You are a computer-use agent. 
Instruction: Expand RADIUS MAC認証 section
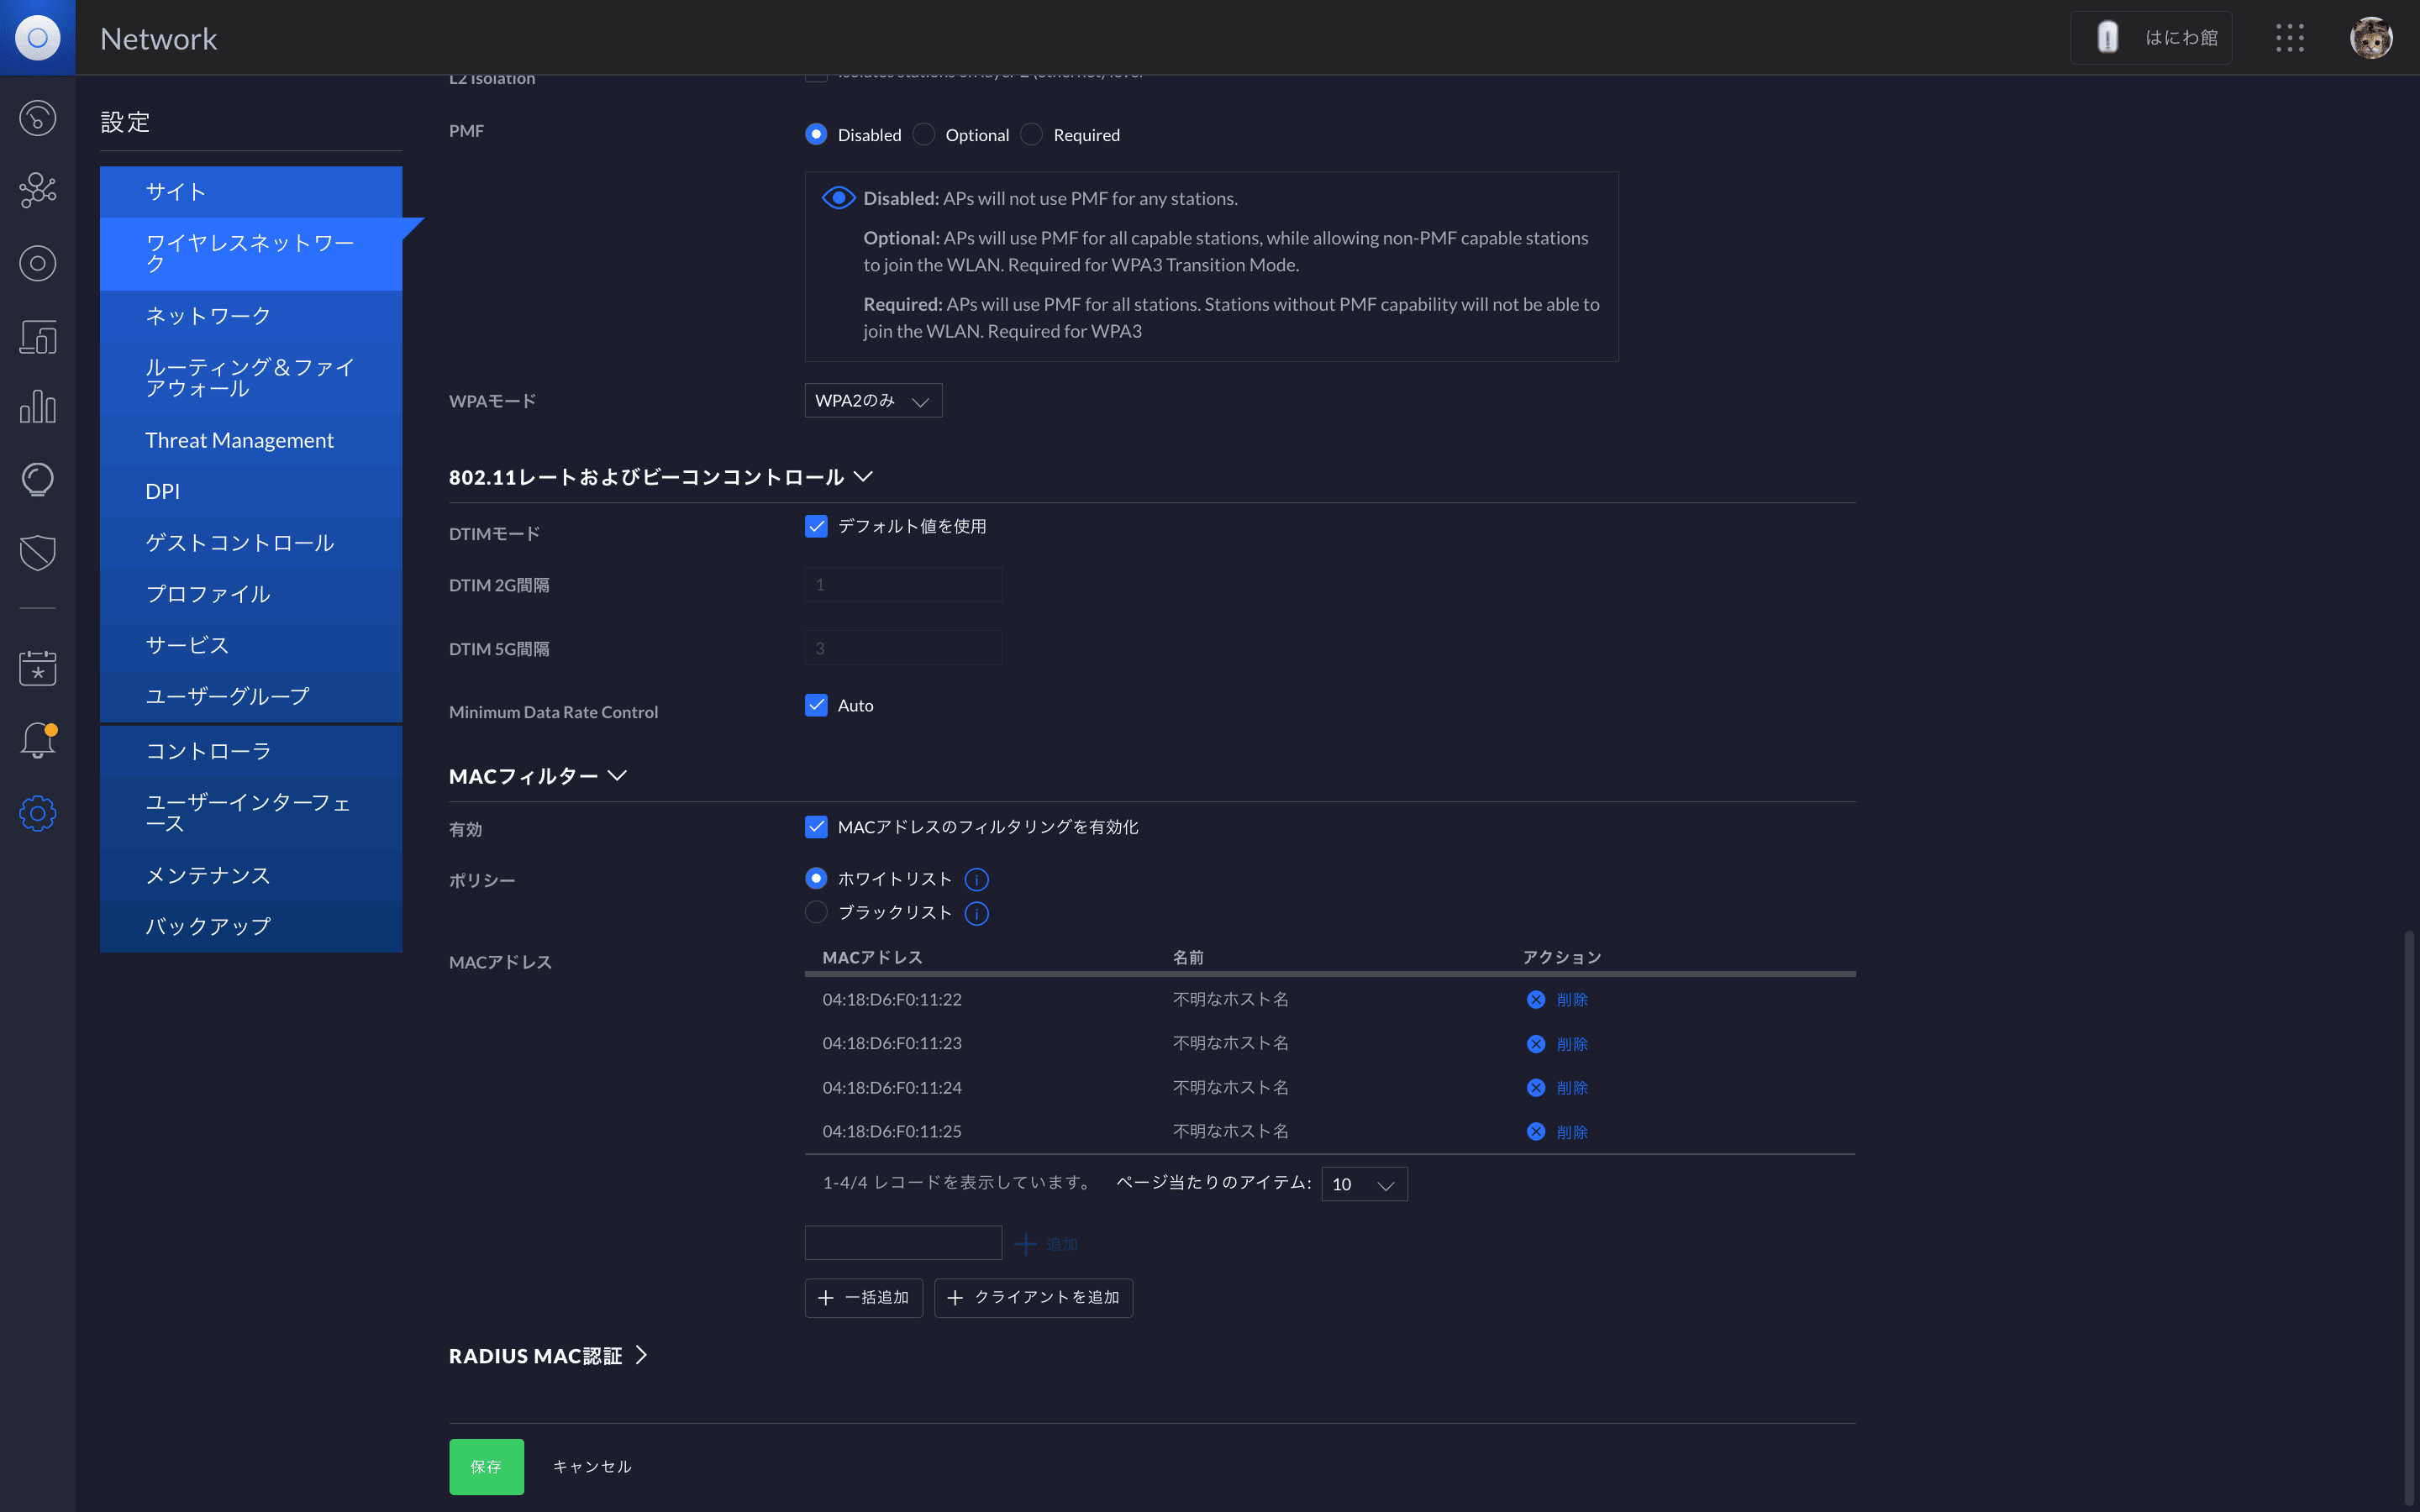click(548, 1356)
